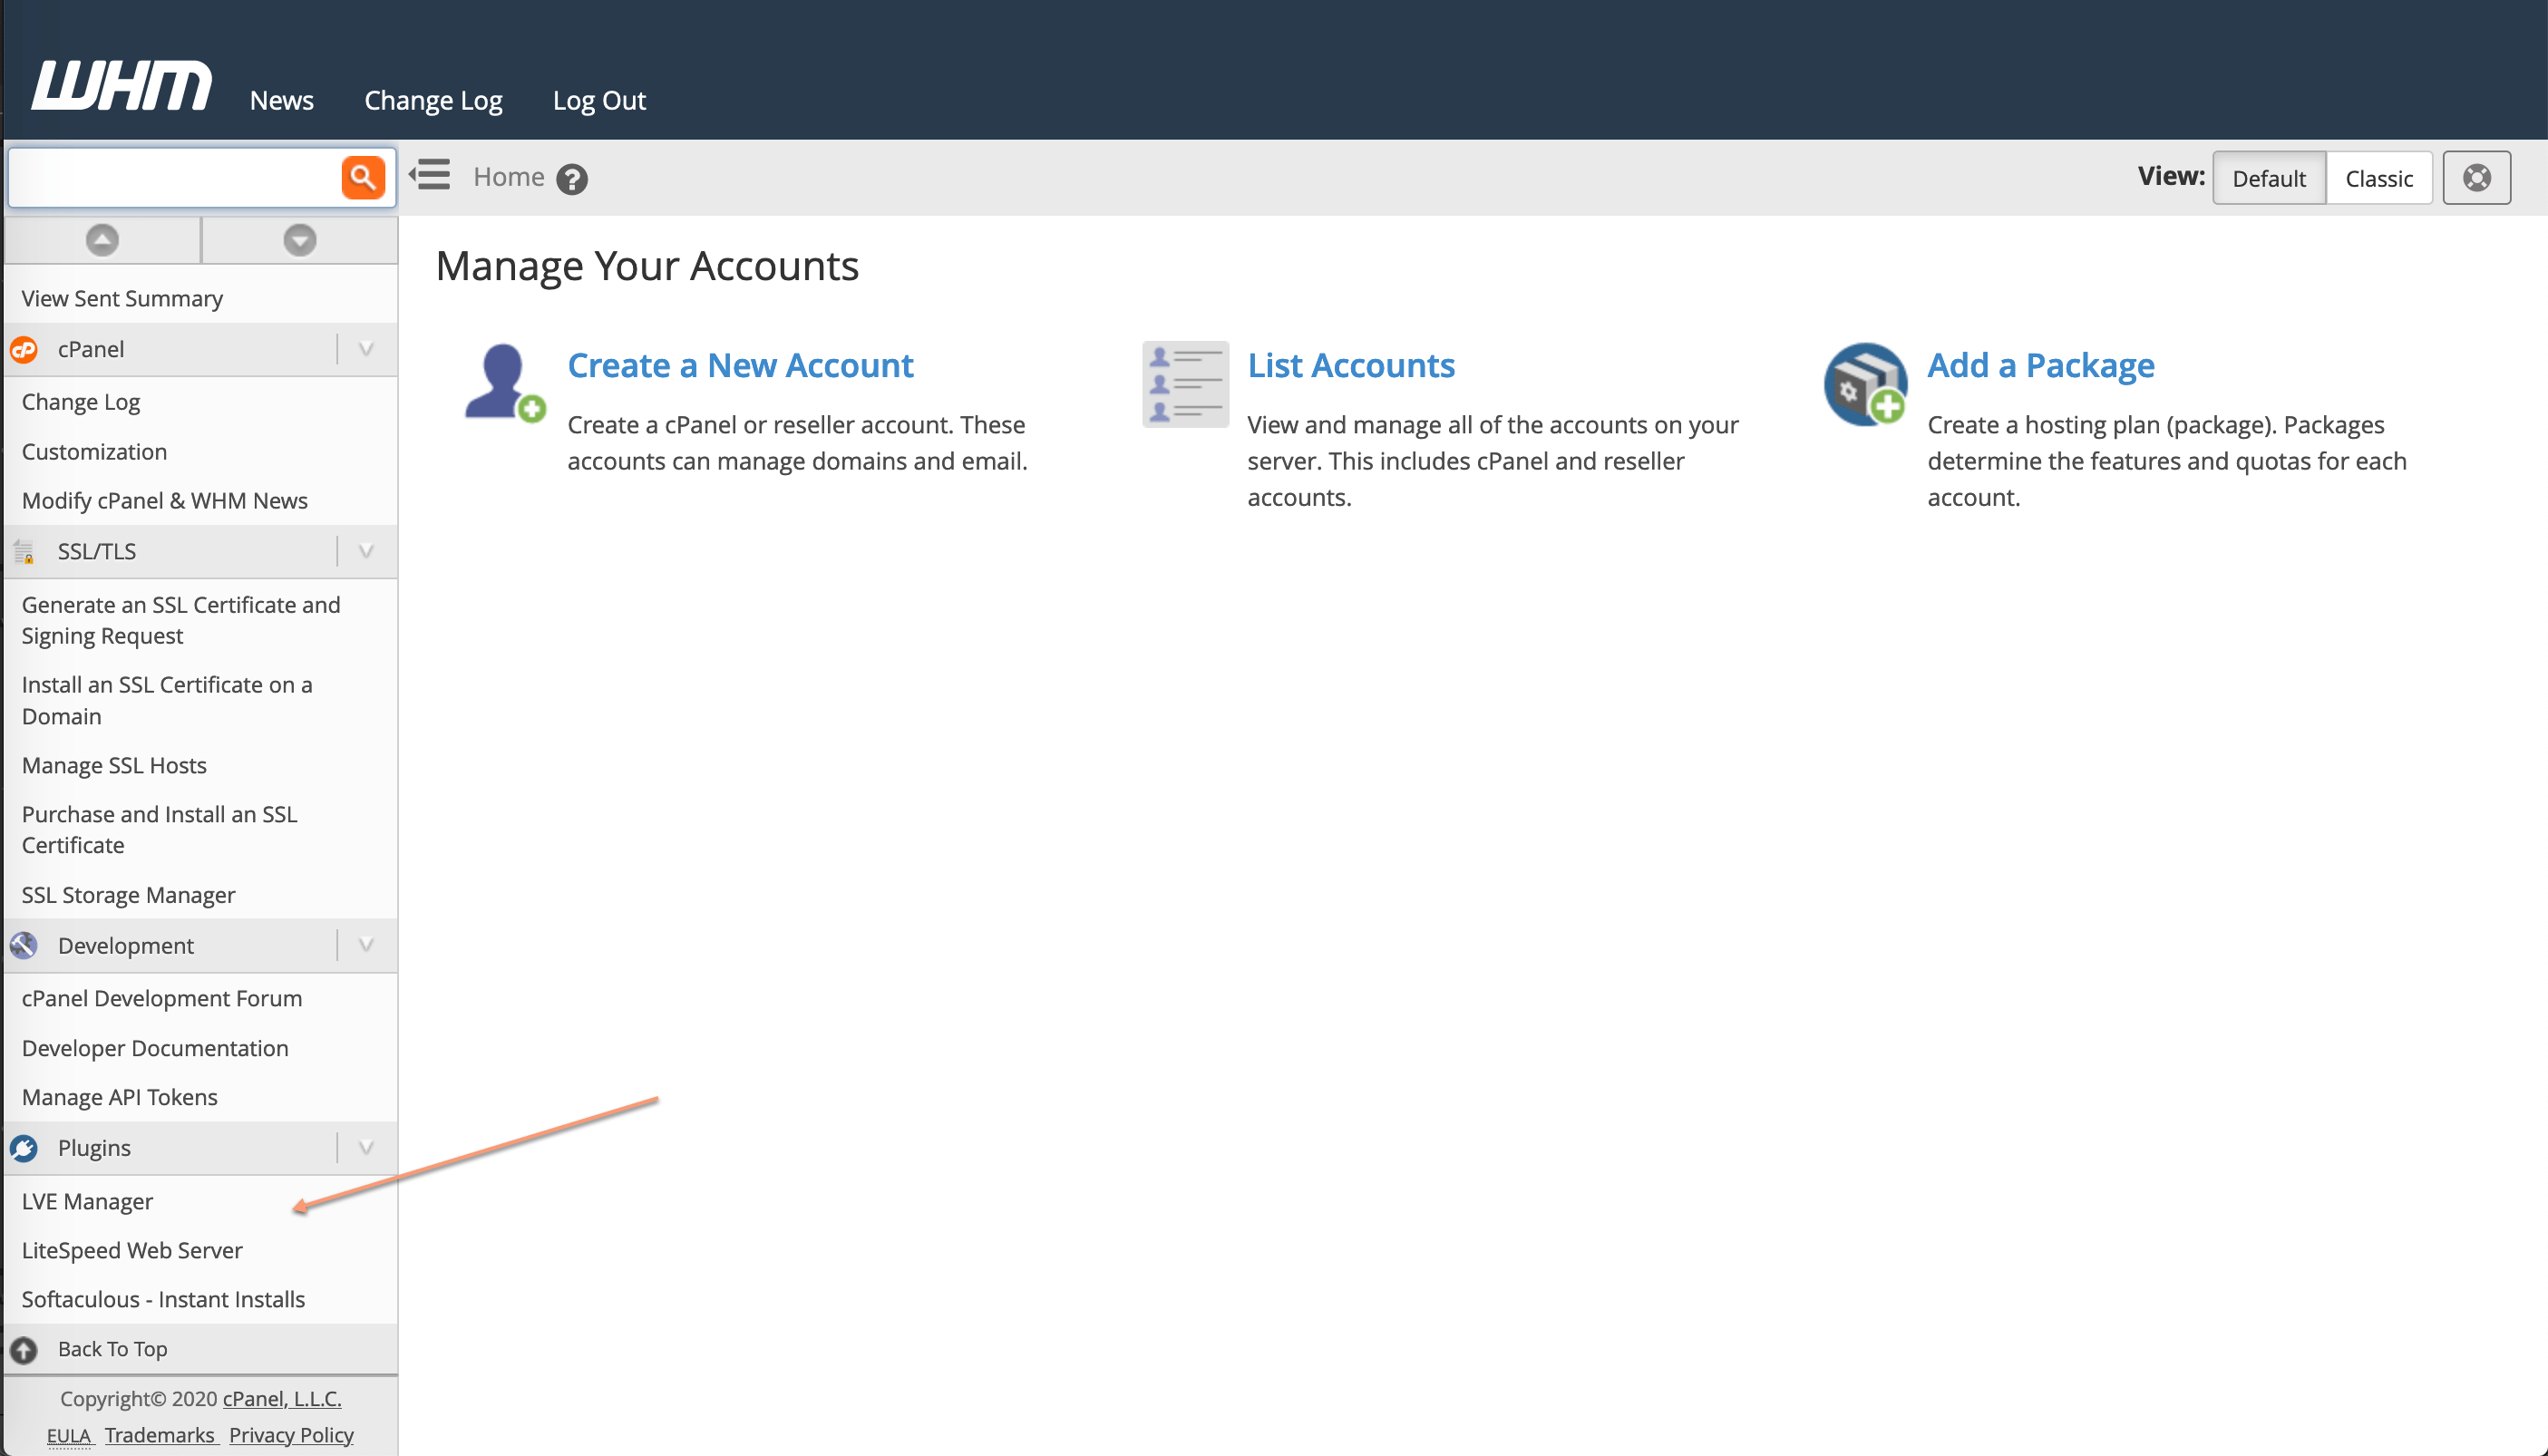The height and width of the screenshot is (1456, 2548).
Task: Open LiteSpeed Web Server plugin
Action: (132, 1250)
